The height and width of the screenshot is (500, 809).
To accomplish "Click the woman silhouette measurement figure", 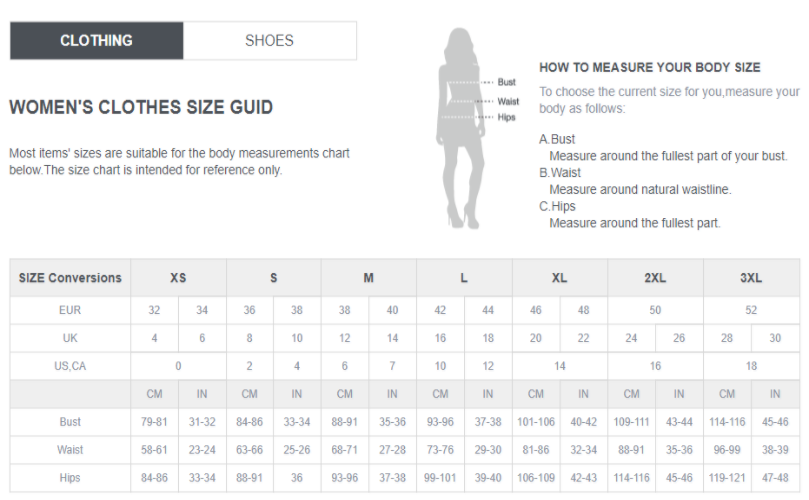I will tap(461, 128).
